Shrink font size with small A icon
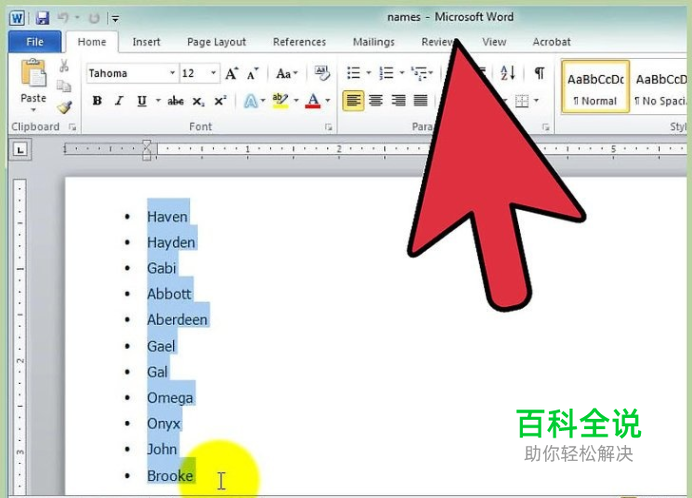 click(x=252, y=74)
